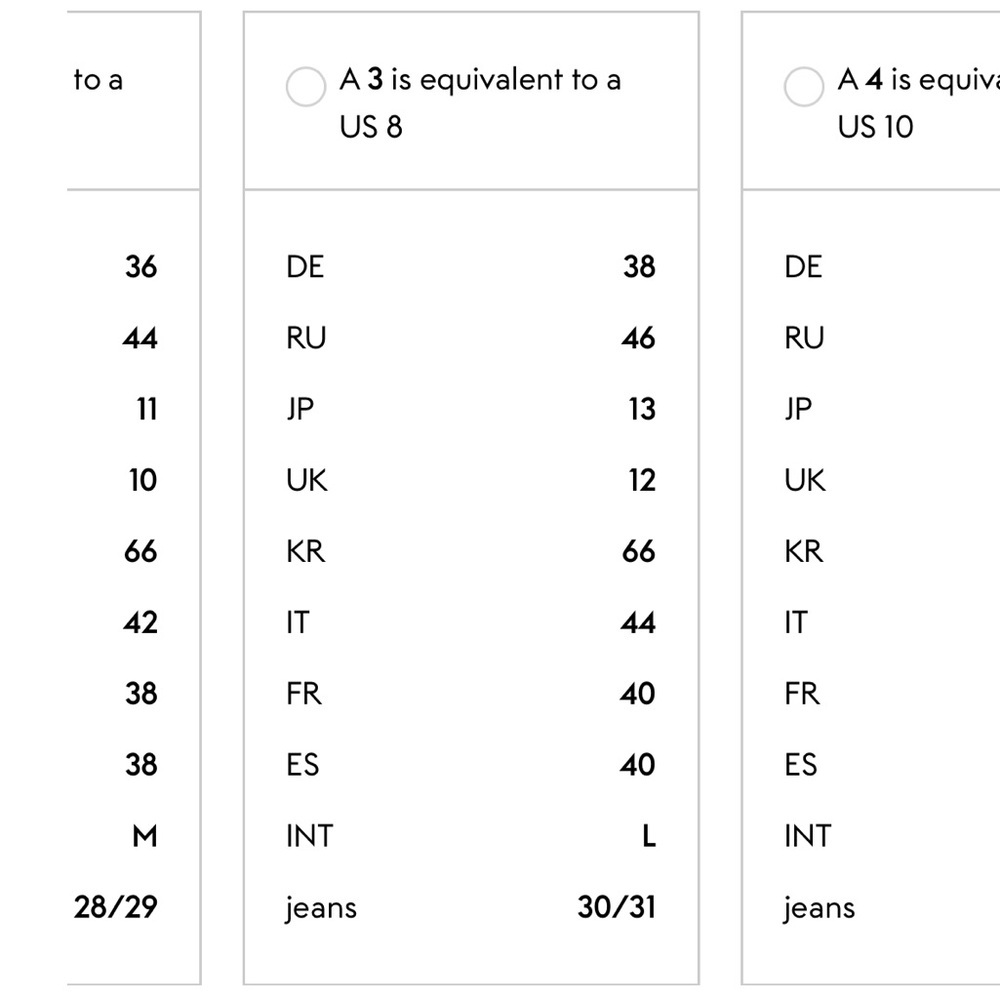The height and width of the screenshot is (1000, 1000).
Task: Click the JP 13 row in size 3 card
Action: click(471, 409)
